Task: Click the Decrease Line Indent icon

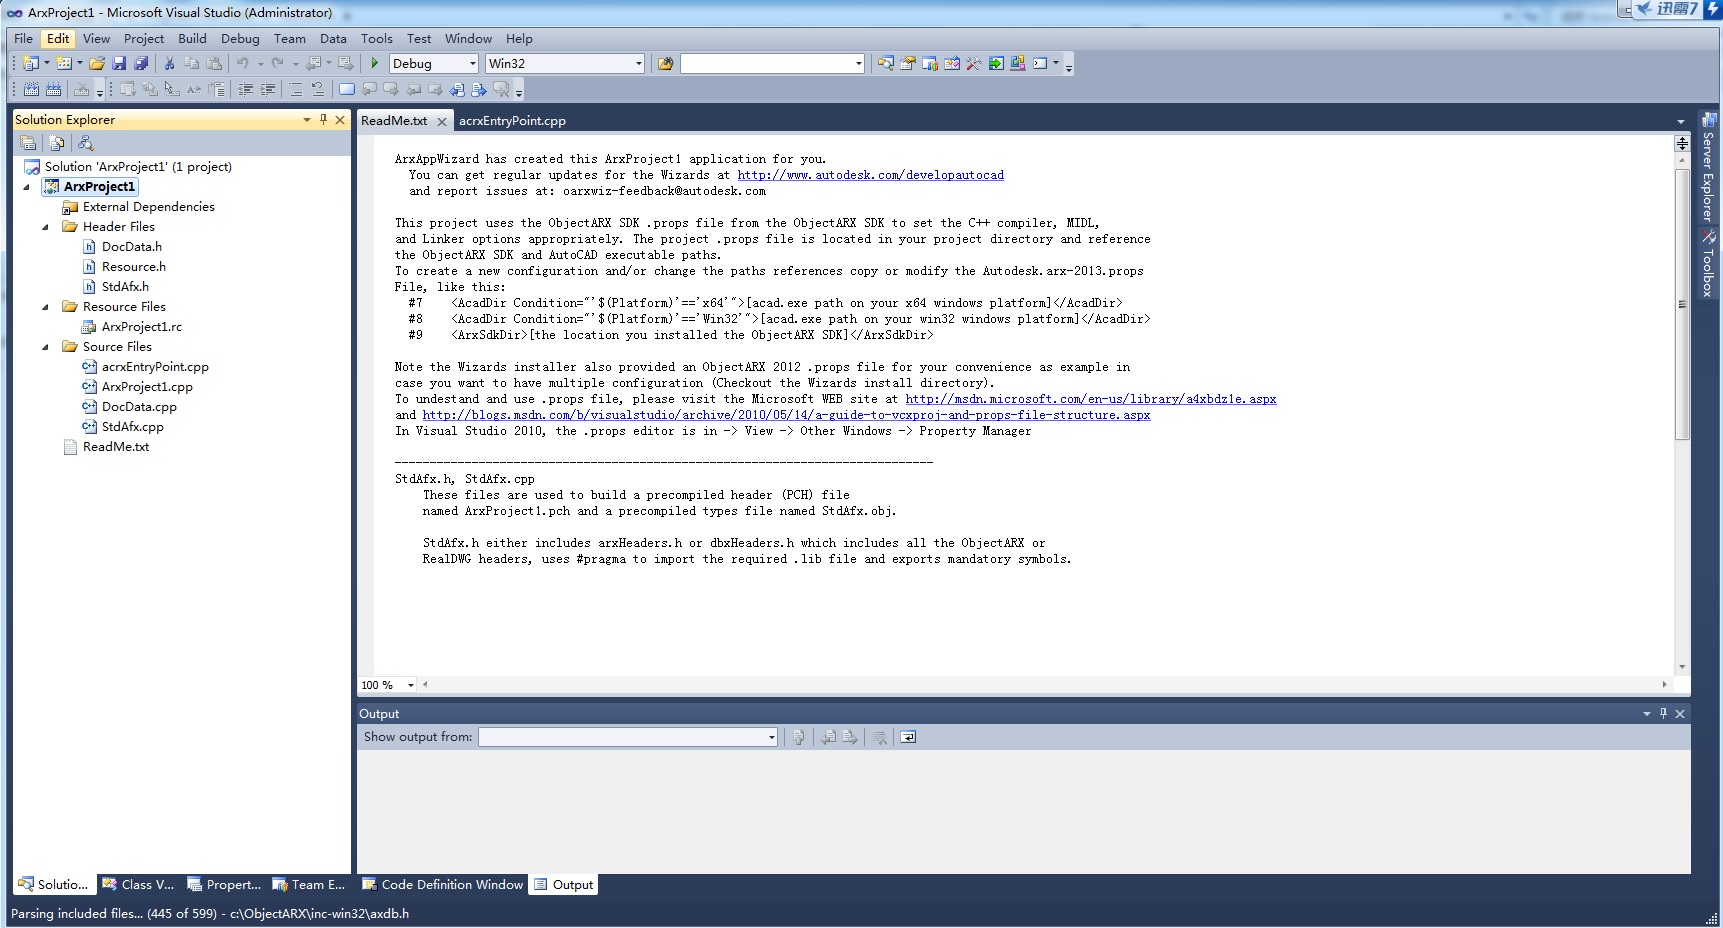Action: click(x=245, y=89)
